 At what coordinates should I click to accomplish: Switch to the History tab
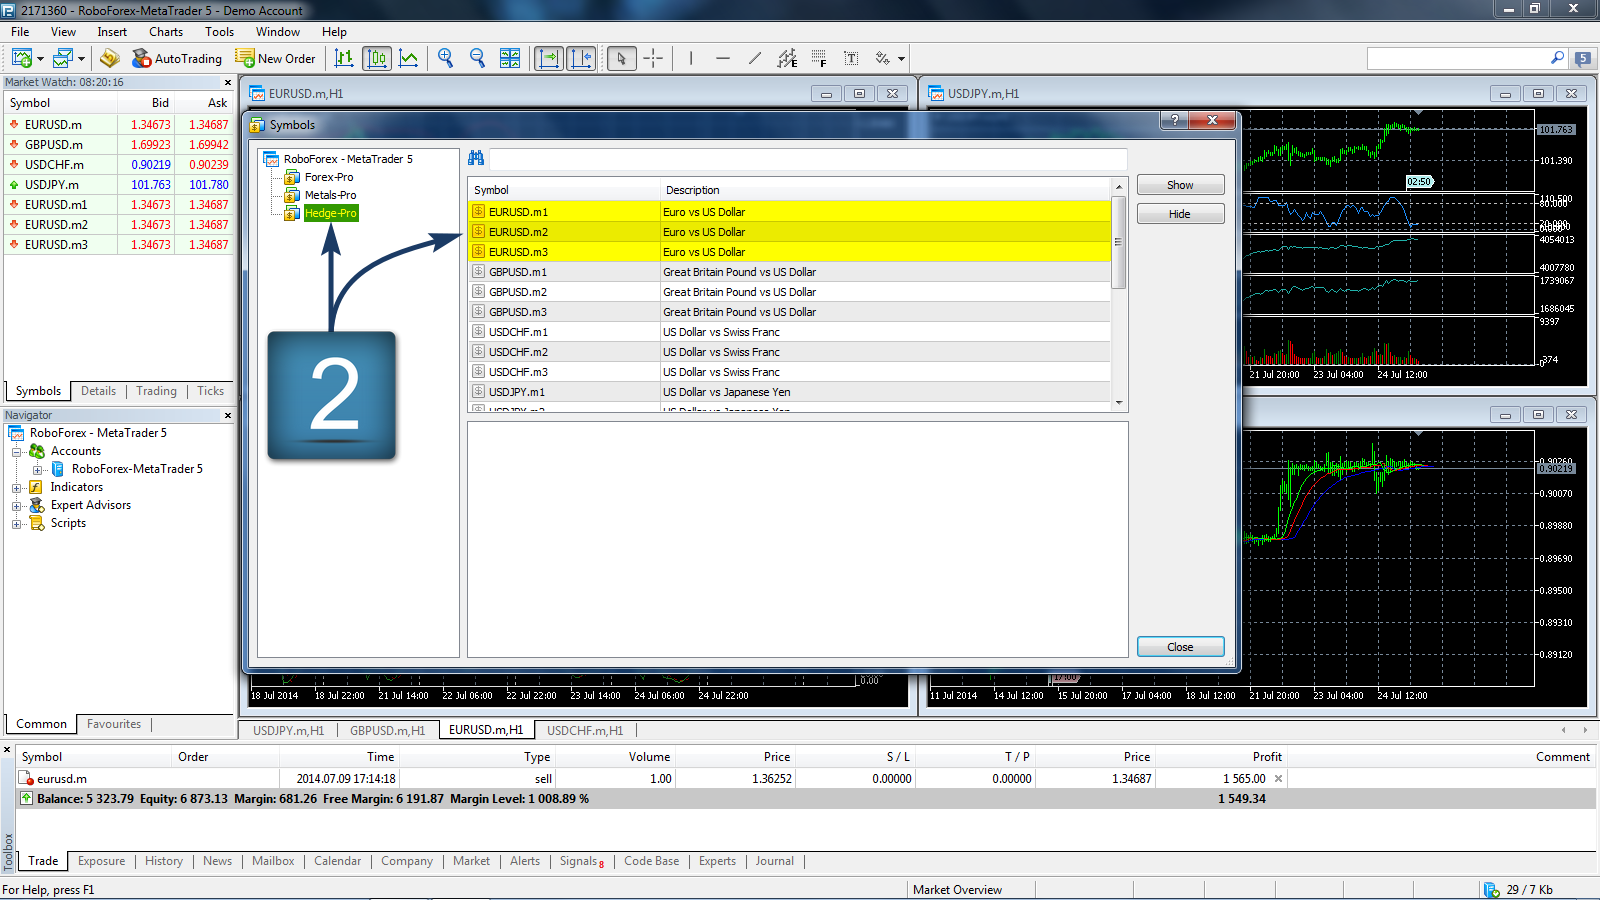click(163, 861)
